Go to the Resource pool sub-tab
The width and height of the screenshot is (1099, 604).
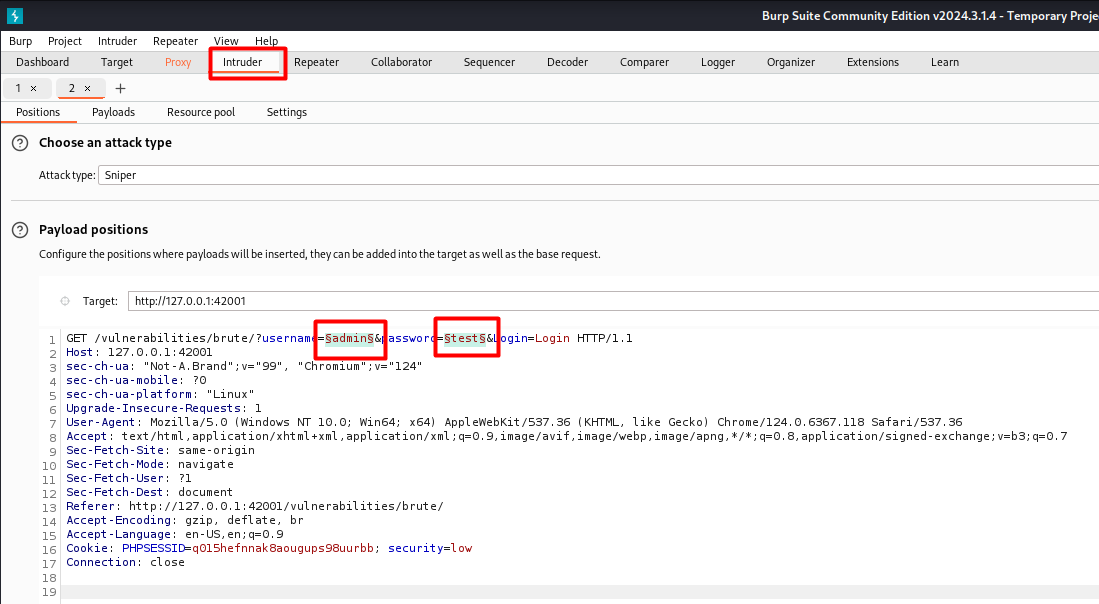[x=201, y=112]
